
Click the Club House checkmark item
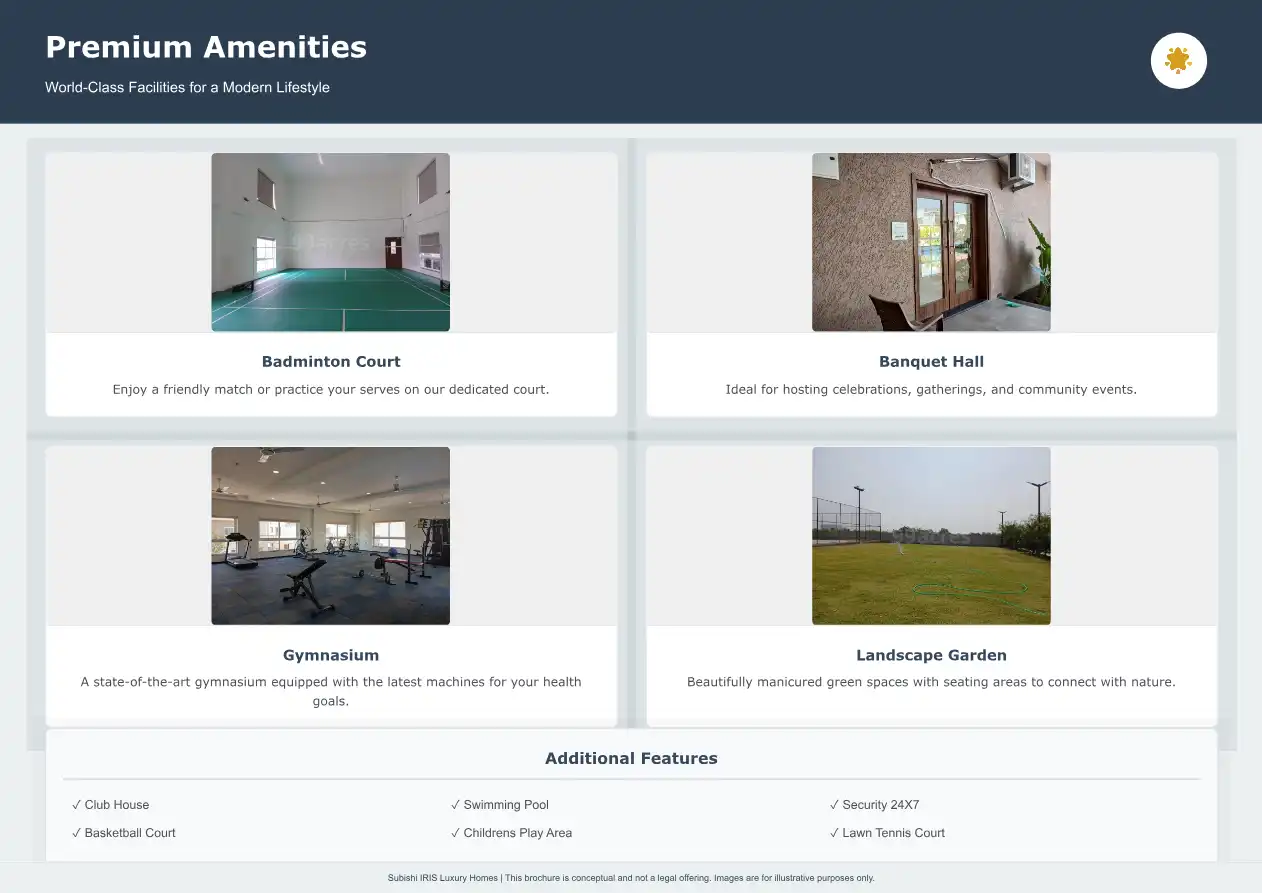111,805
